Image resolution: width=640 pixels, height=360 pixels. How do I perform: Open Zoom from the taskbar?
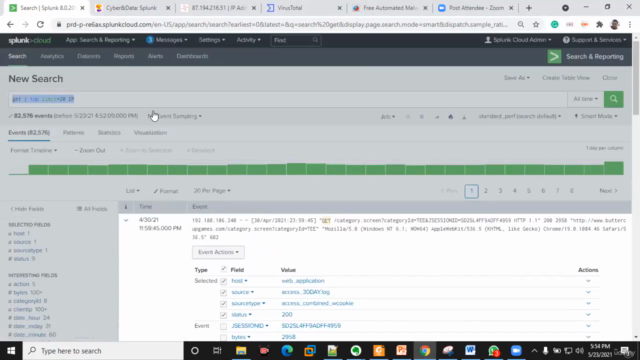[x=516, y=351]
